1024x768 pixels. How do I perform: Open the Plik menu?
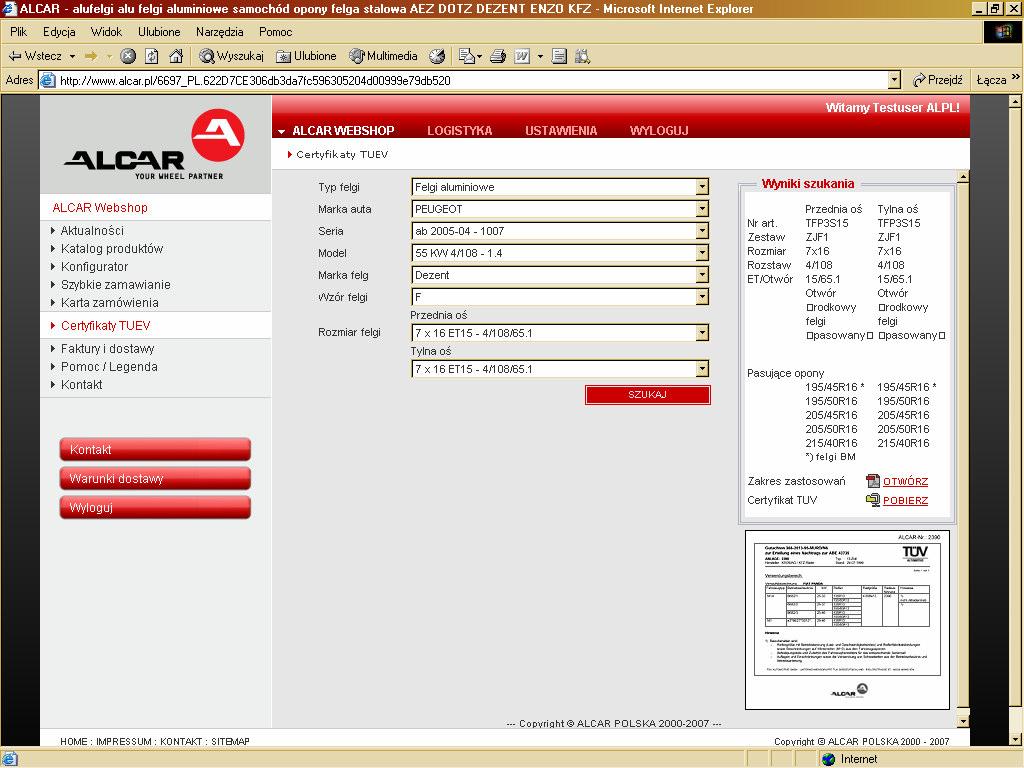point(19,32)
